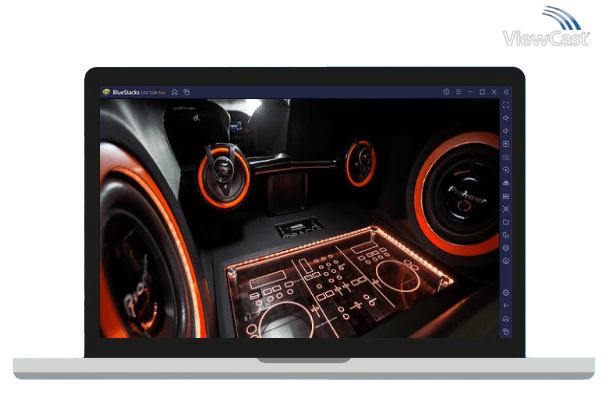
Task: Open the multi-instance manager icon in sidebar
Action: (506, 235)
